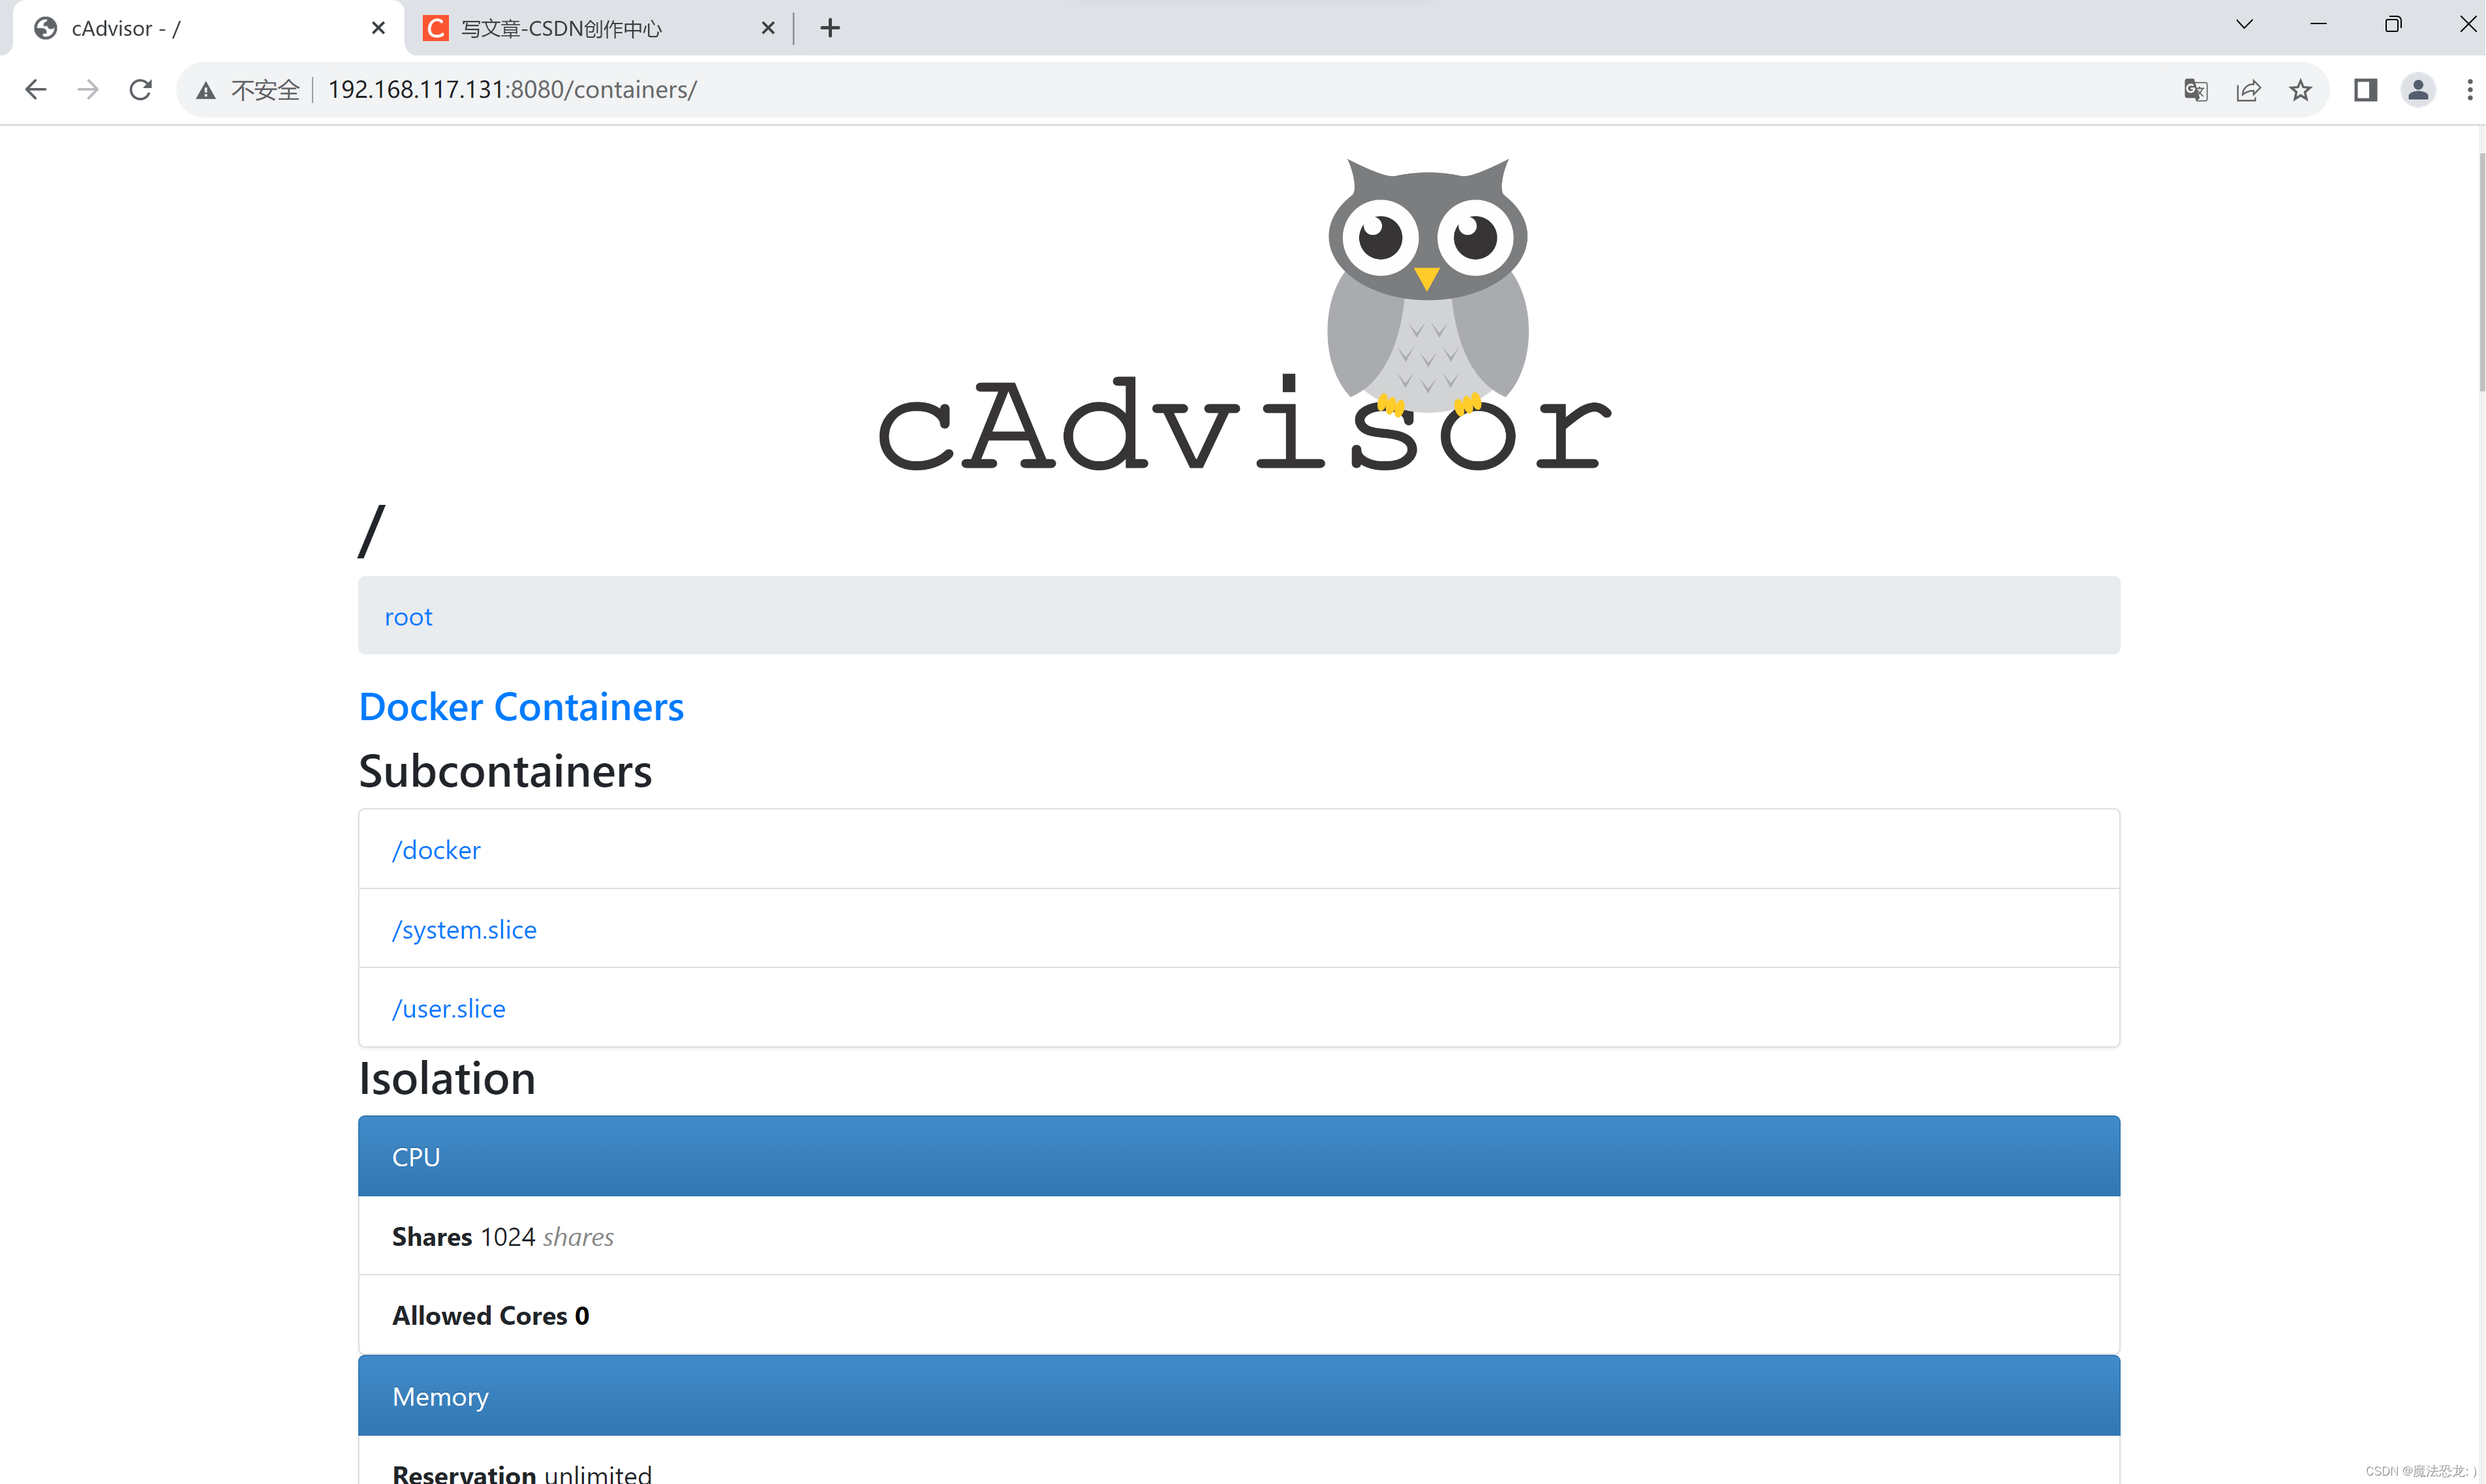This screenshot has height=1484, width=2486.
Task: Bookmark this page with the star icon
Action: [x=2300, y=90]
